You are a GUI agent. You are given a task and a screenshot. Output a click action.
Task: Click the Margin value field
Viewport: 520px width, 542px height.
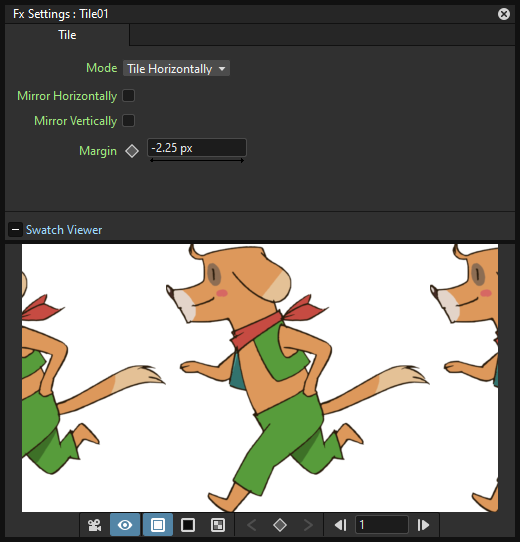pyautogui.click(x=197, y=148)
